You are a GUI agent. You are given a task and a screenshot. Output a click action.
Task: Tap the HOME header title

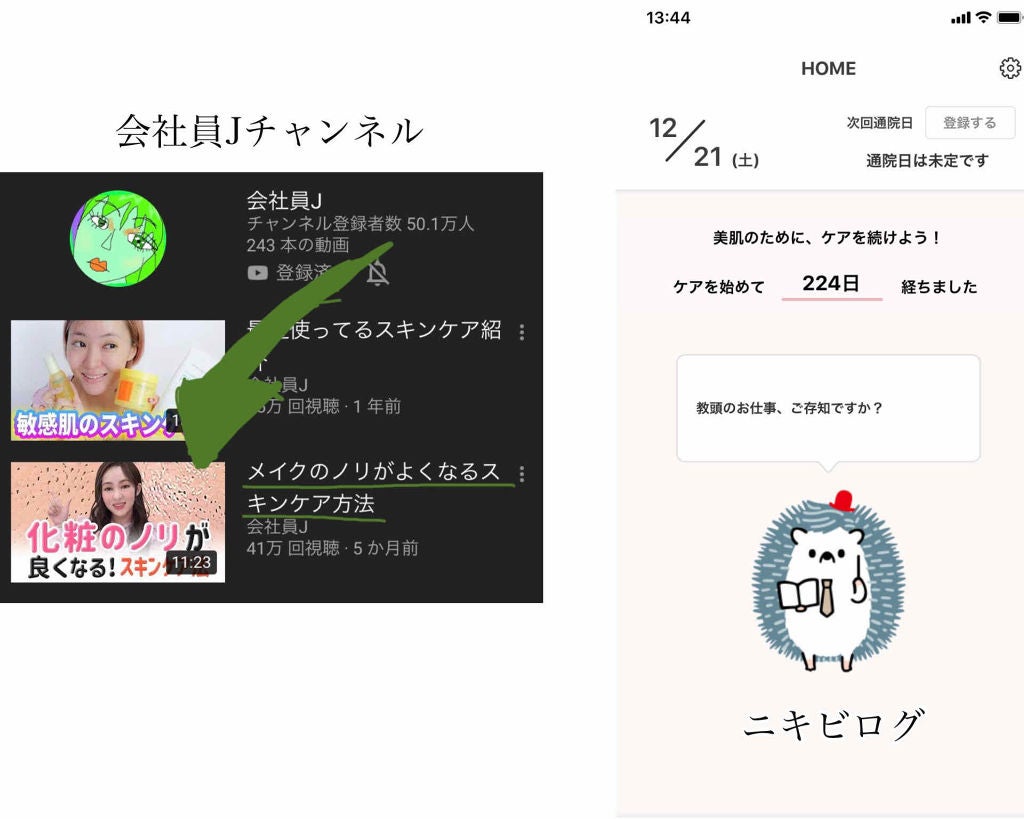point(828,69)
